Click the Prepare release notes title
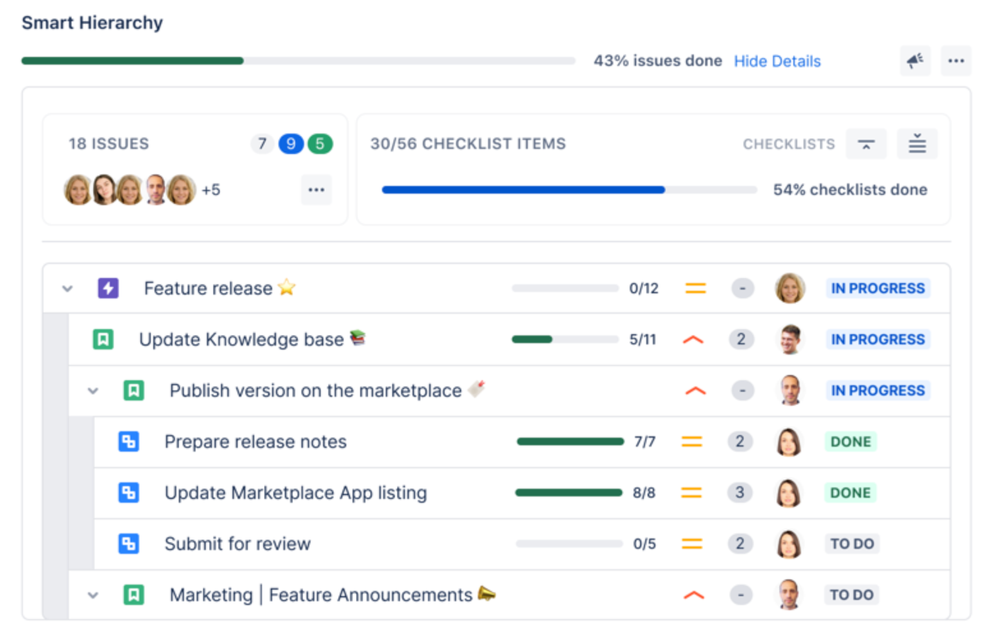999x630 pixels. 255,441
